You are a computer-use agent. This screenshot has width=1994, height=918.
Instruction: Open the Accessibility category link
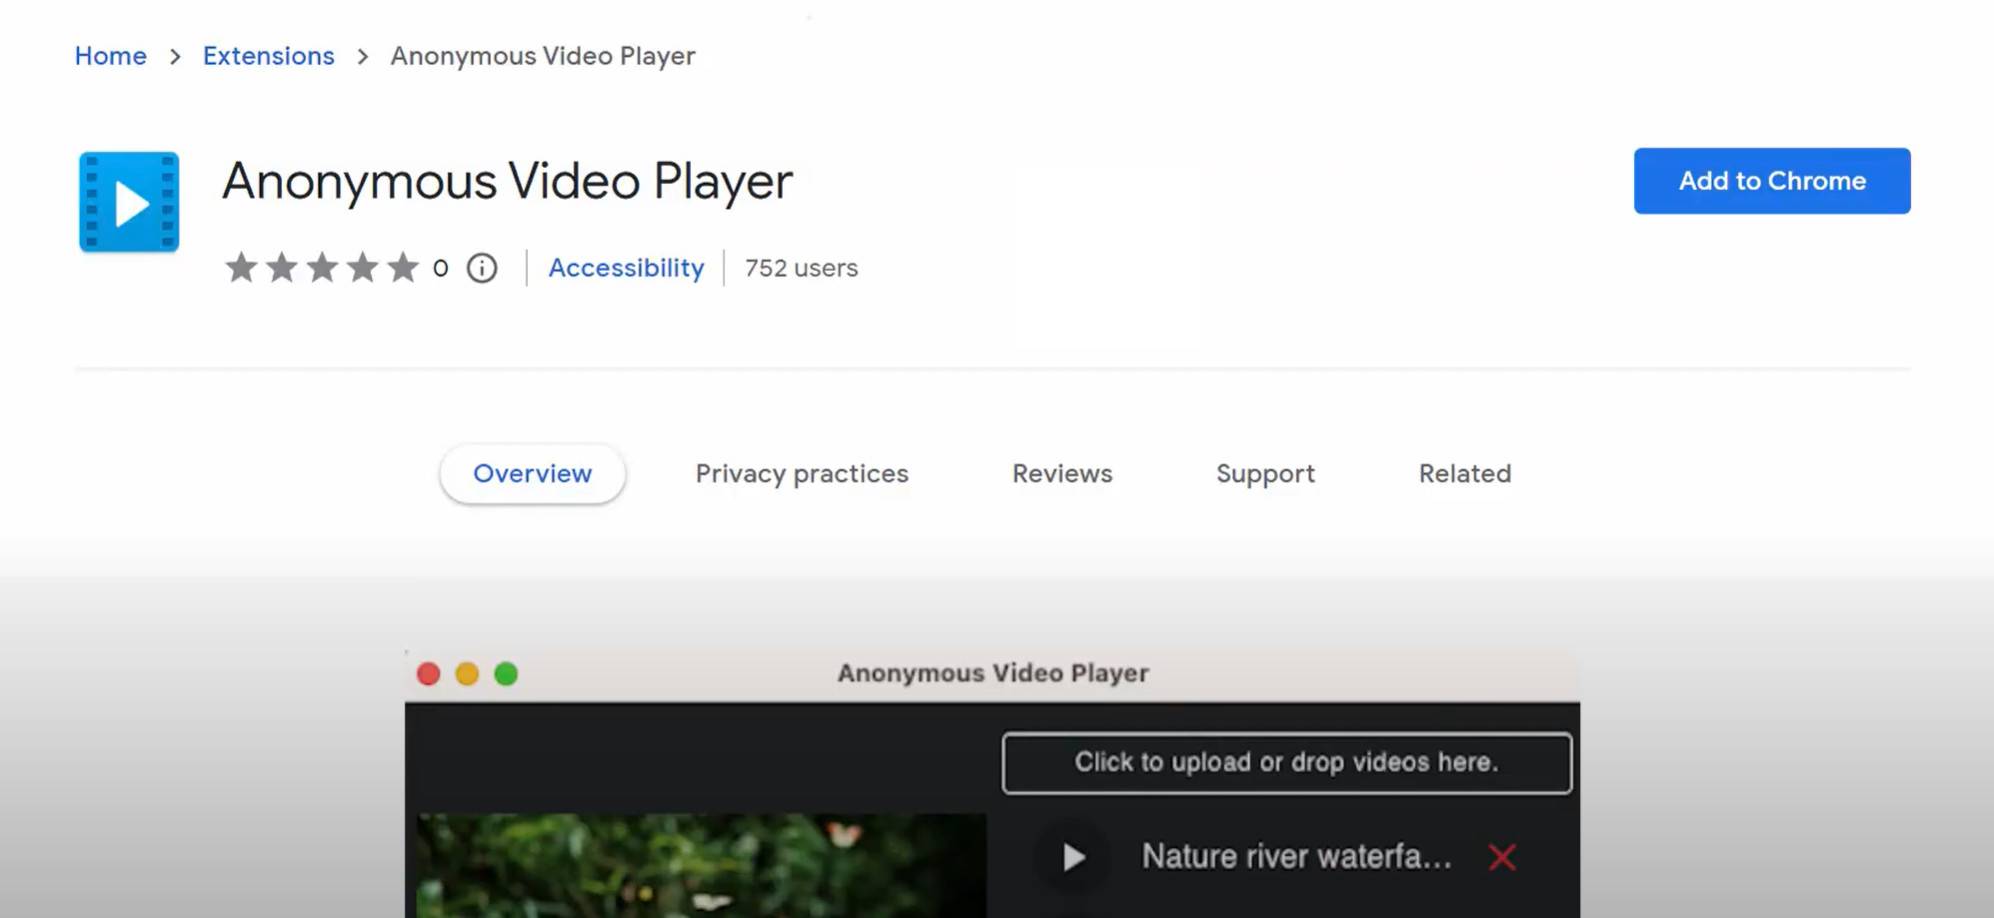pos(626,268)
